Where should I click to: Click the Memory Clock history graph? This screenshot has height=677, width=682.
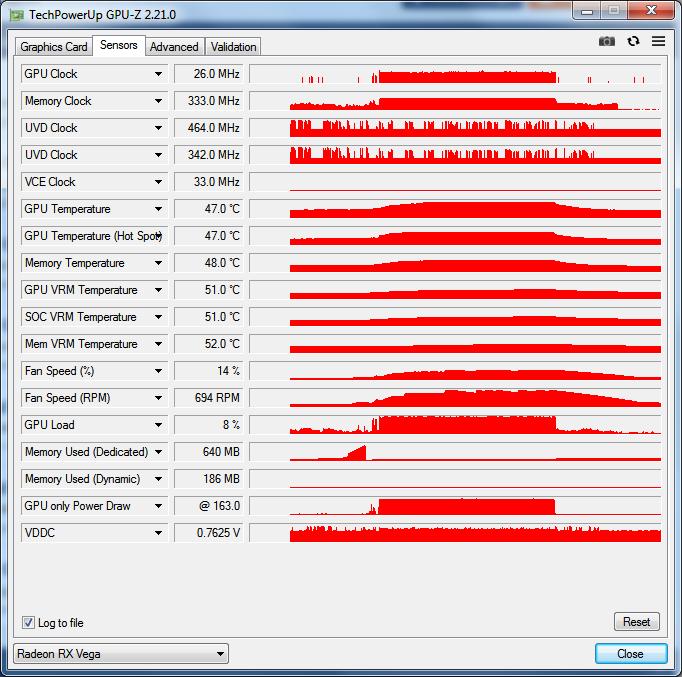pyautogui.click(x=455, y=101)
